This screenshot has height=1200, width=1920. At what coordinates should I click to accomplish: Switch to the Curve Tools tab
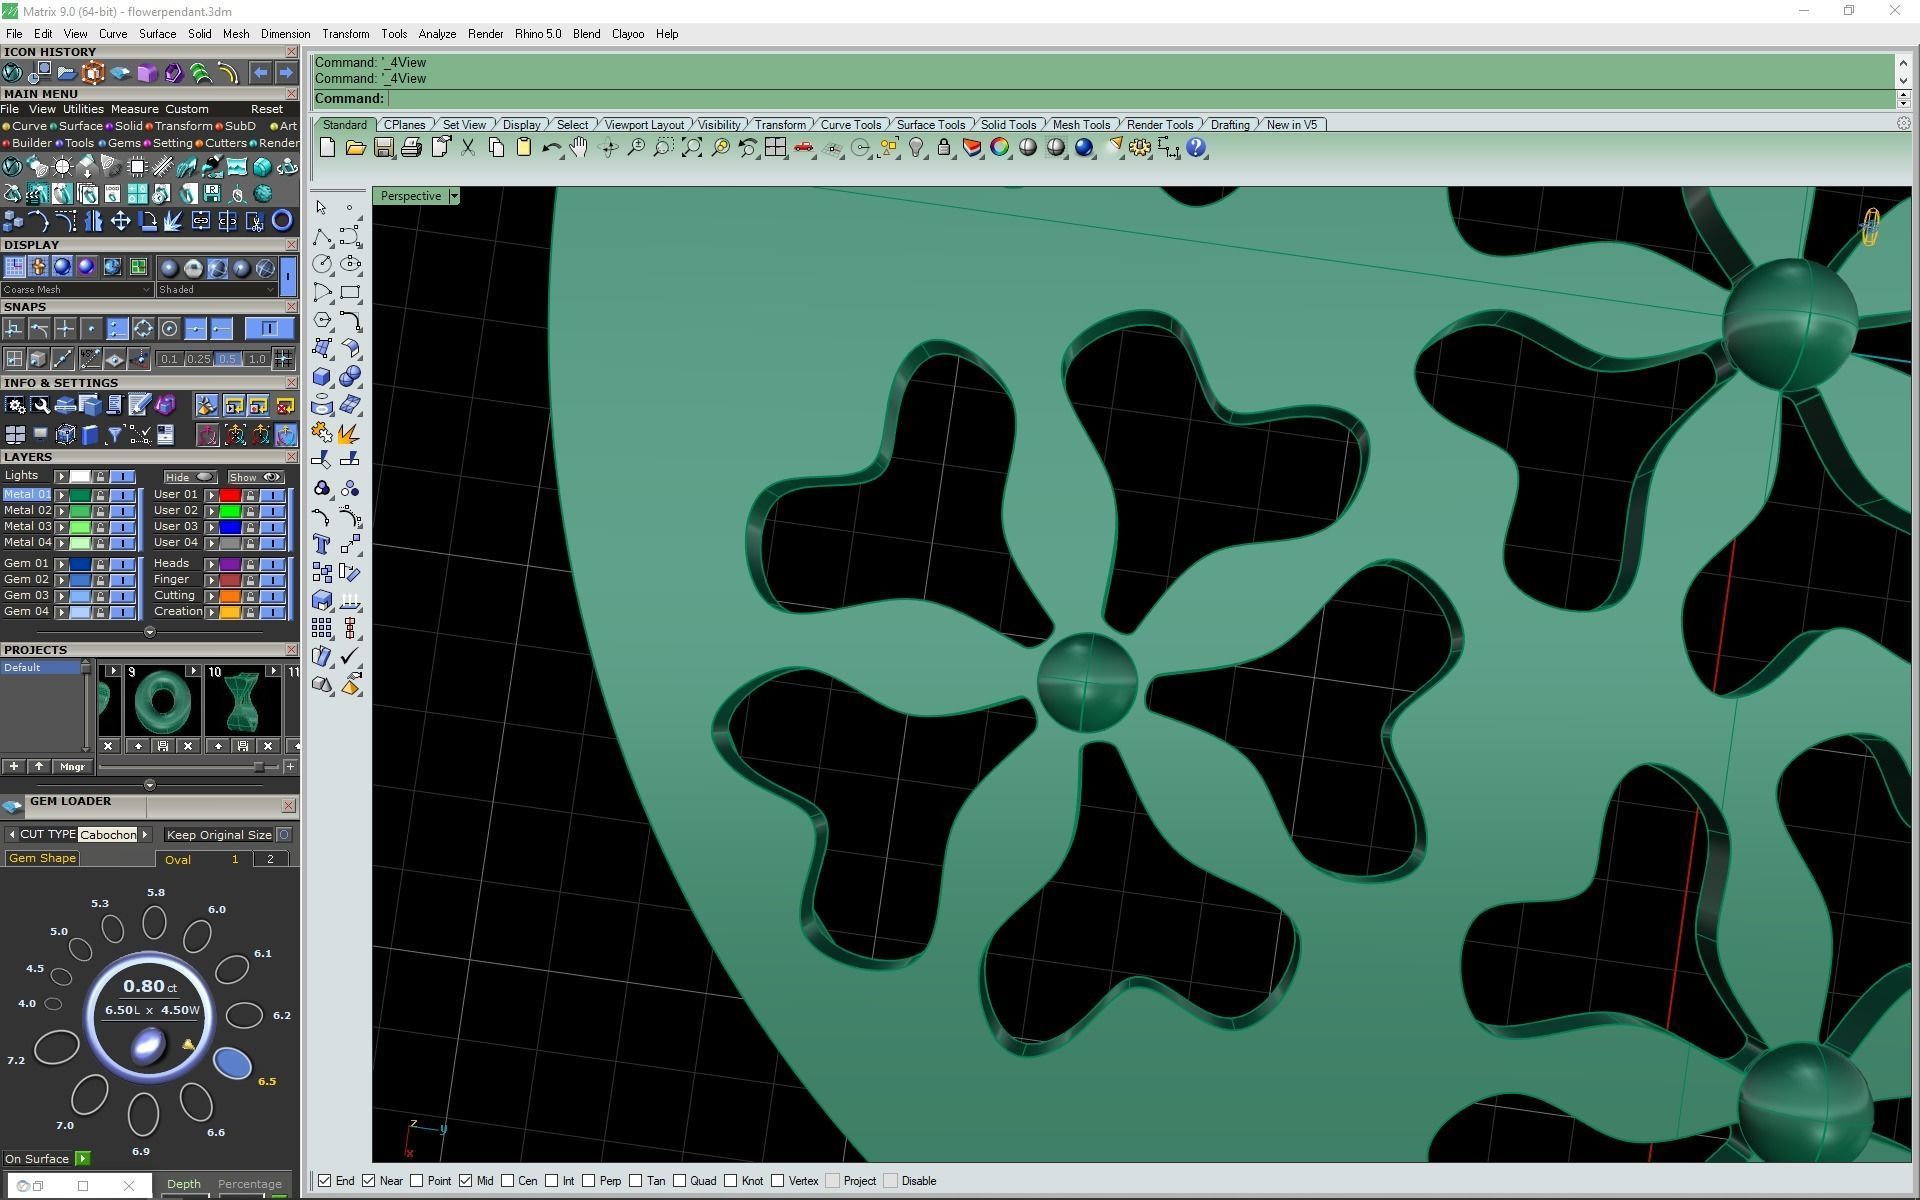coord(851,125)
